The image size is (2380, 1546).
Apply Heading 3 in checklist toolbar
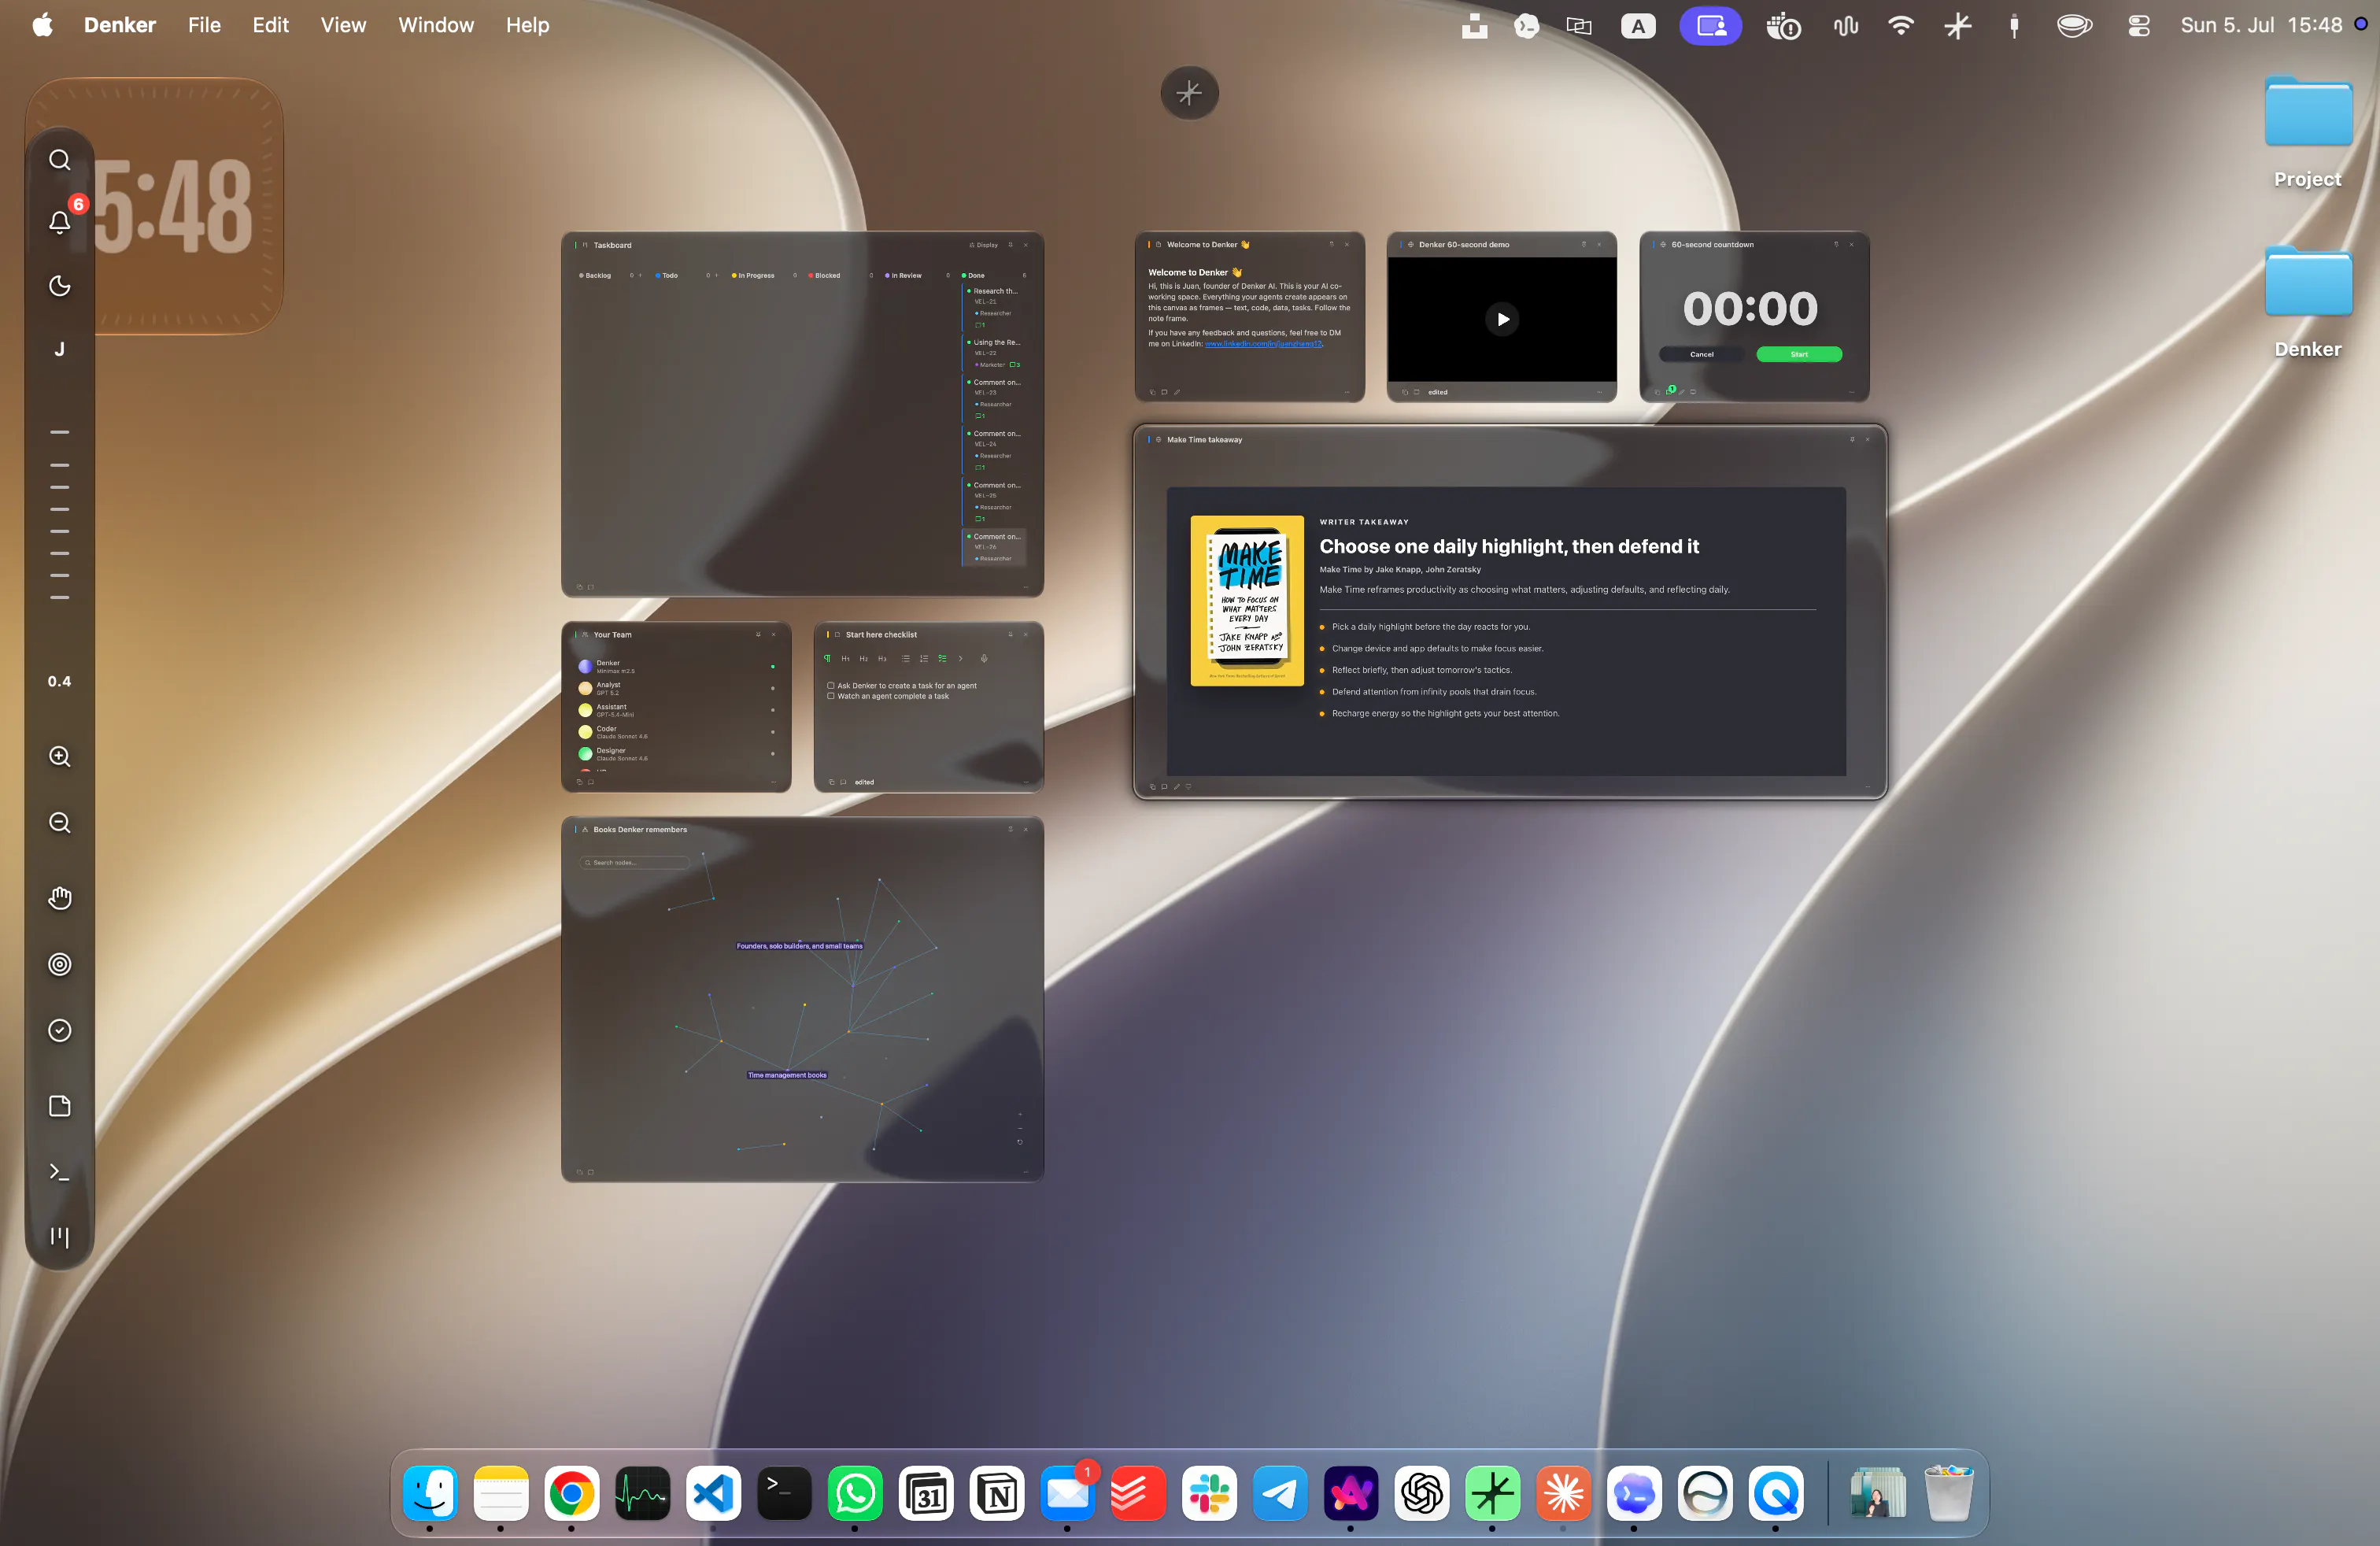pos(881,658)
